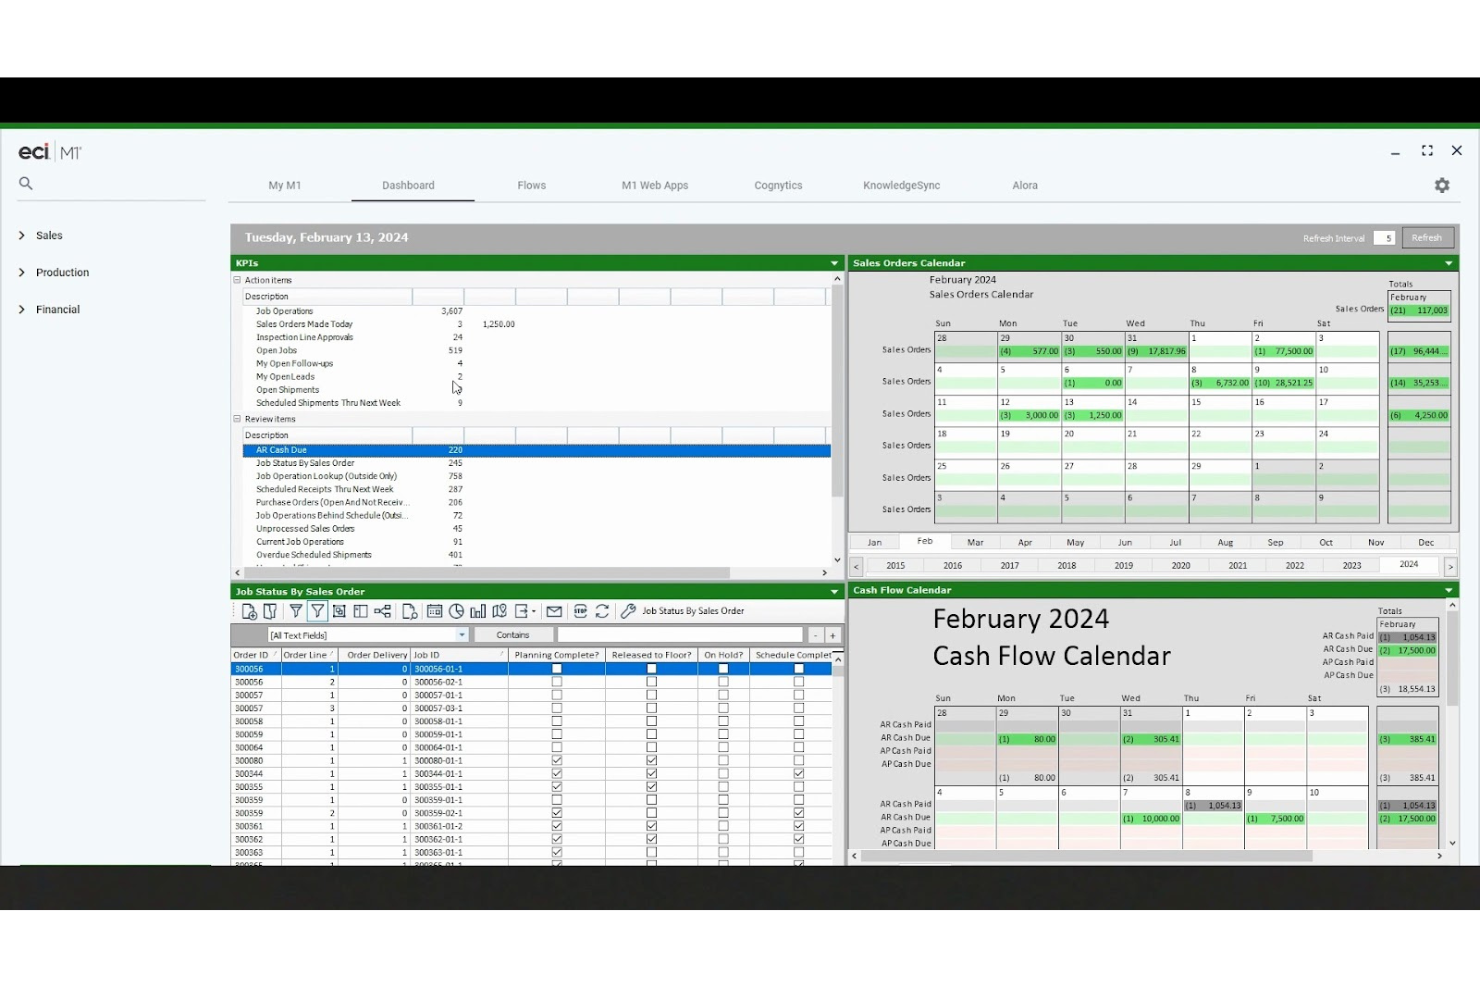Open the Cognytics tab
The width and height of the screenshot is (1480, 987).
coord(778,185)
